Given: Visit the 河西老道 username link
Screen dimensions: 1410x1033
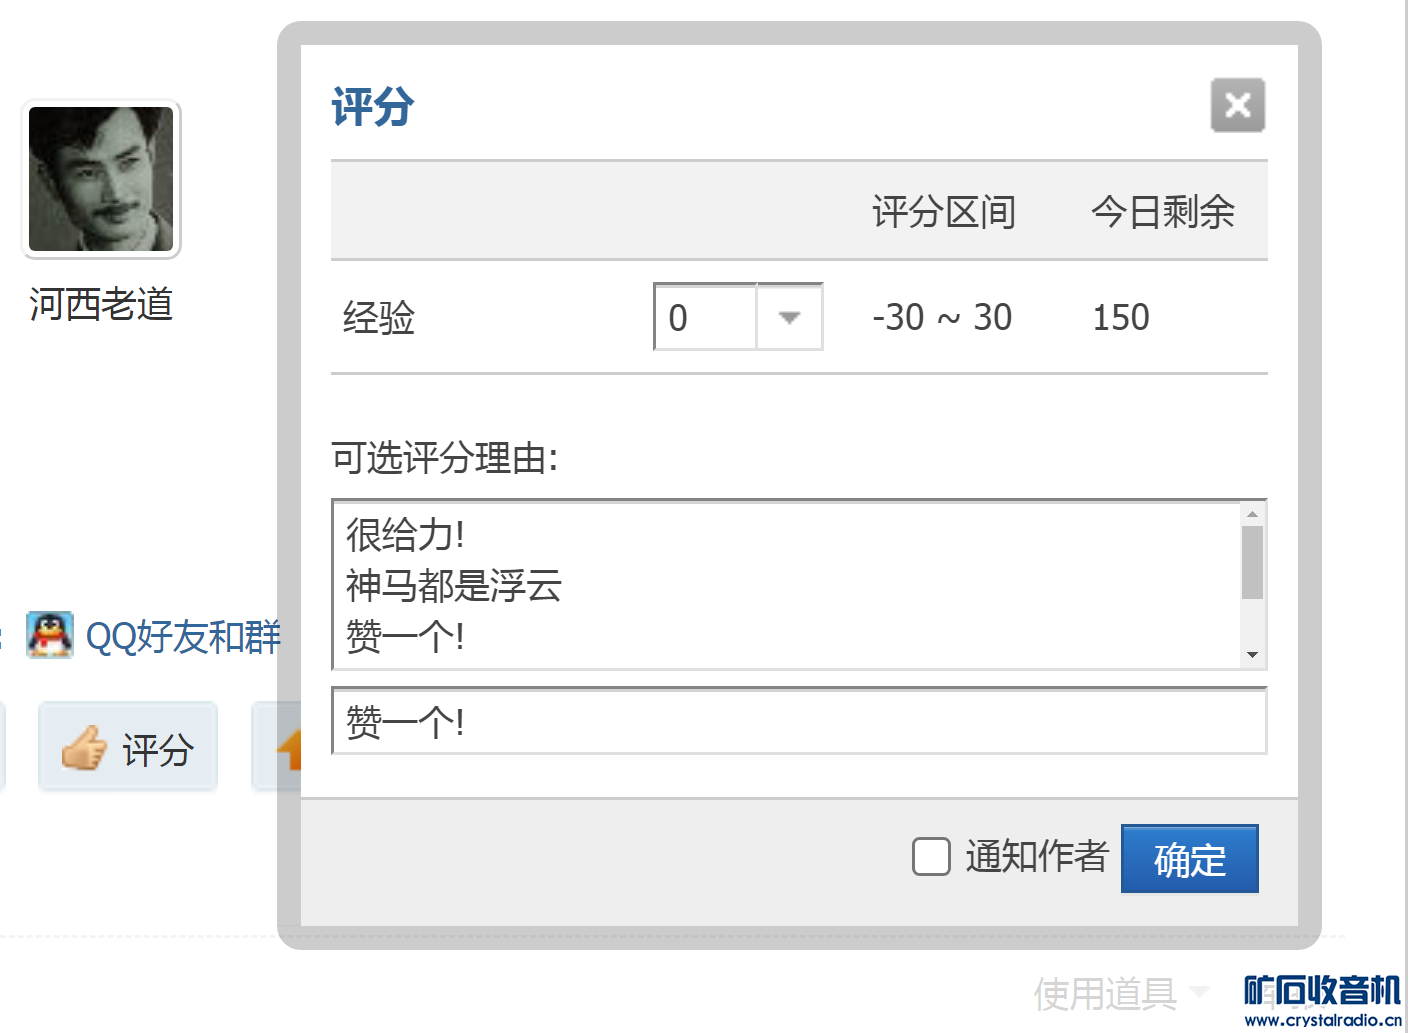Looking at the screenshot, I should [101, 304].
